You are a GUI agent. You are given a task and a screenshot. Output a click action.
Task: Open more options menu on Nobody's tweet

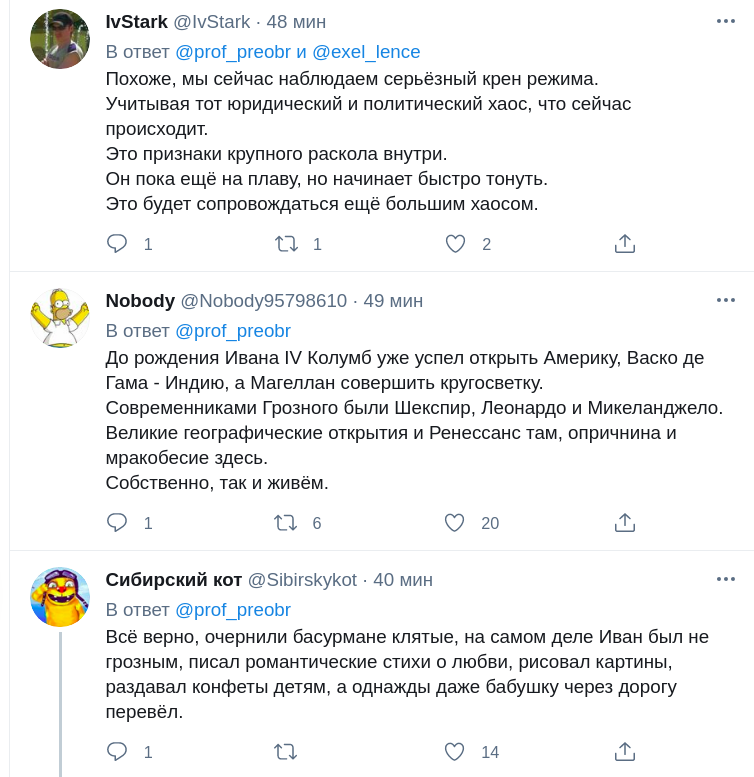725,300
